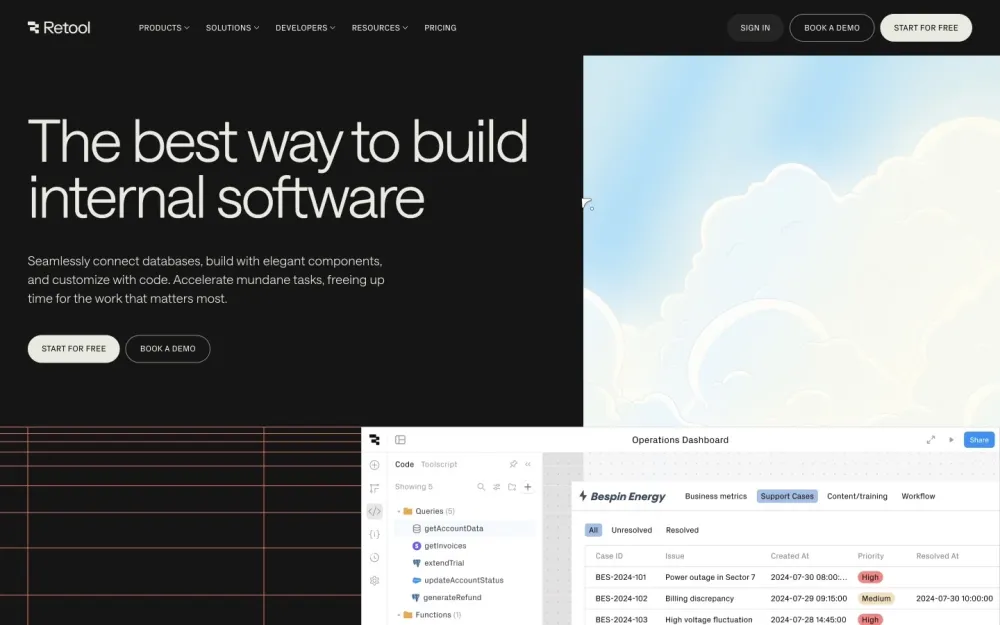Open the State inspector {} icon
Screen dimensions: 1000x625
point(374,534)
